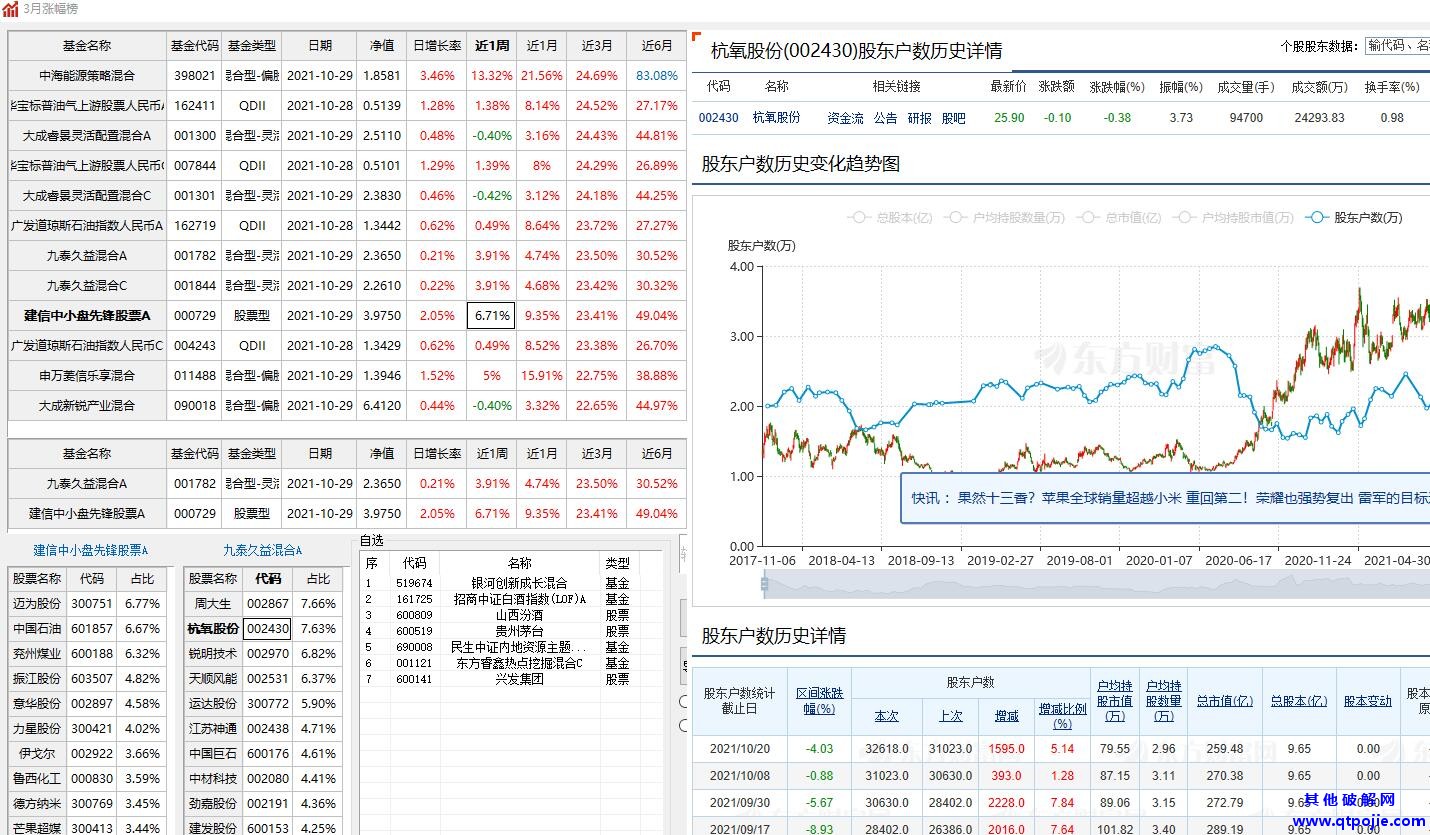Image resolution: width=1430 pixels, height=835 pixels.
Task: Click the 类型 header in 自选 list
Action: [617, 564]
